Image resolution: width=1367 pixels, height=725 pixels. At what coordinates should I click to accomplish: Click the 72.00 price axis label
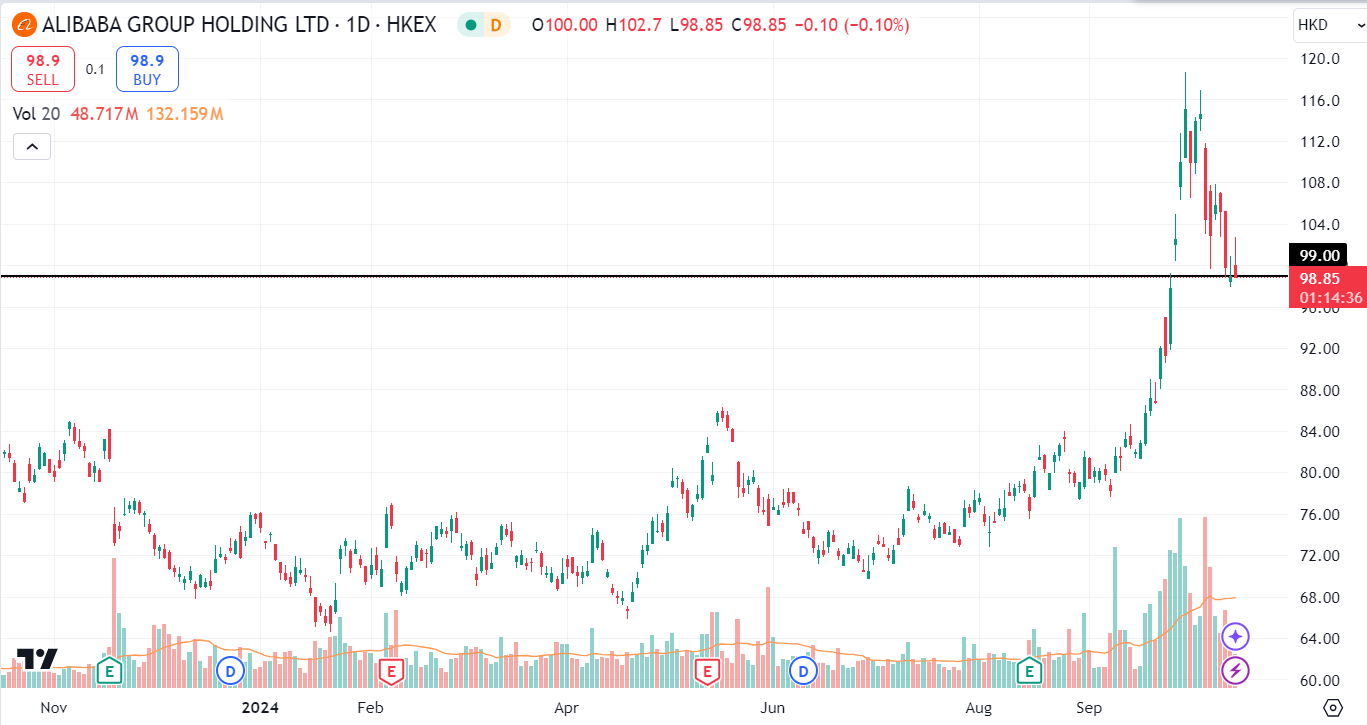(1321, 556)
